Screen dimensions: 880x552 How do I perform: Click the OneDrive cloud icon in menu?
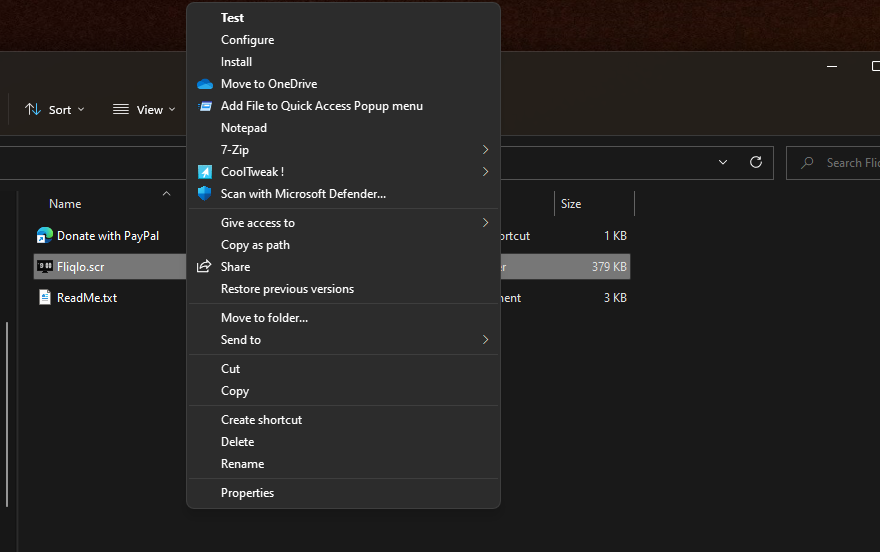pyautogui.click(x=205, y=84)
